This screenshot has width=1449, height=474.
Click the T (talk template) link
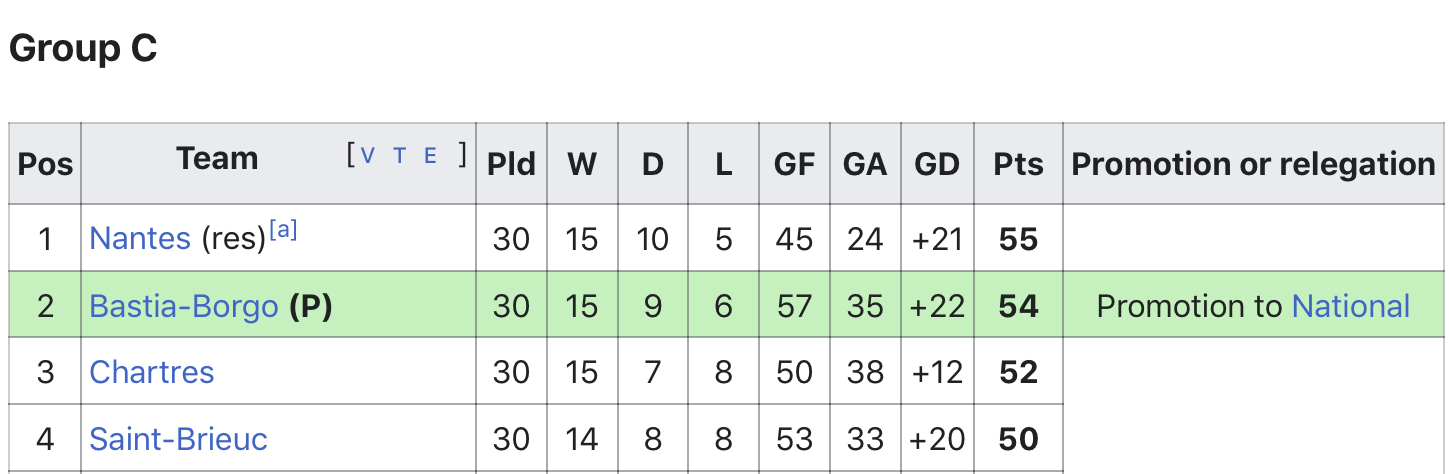point(400,155)
